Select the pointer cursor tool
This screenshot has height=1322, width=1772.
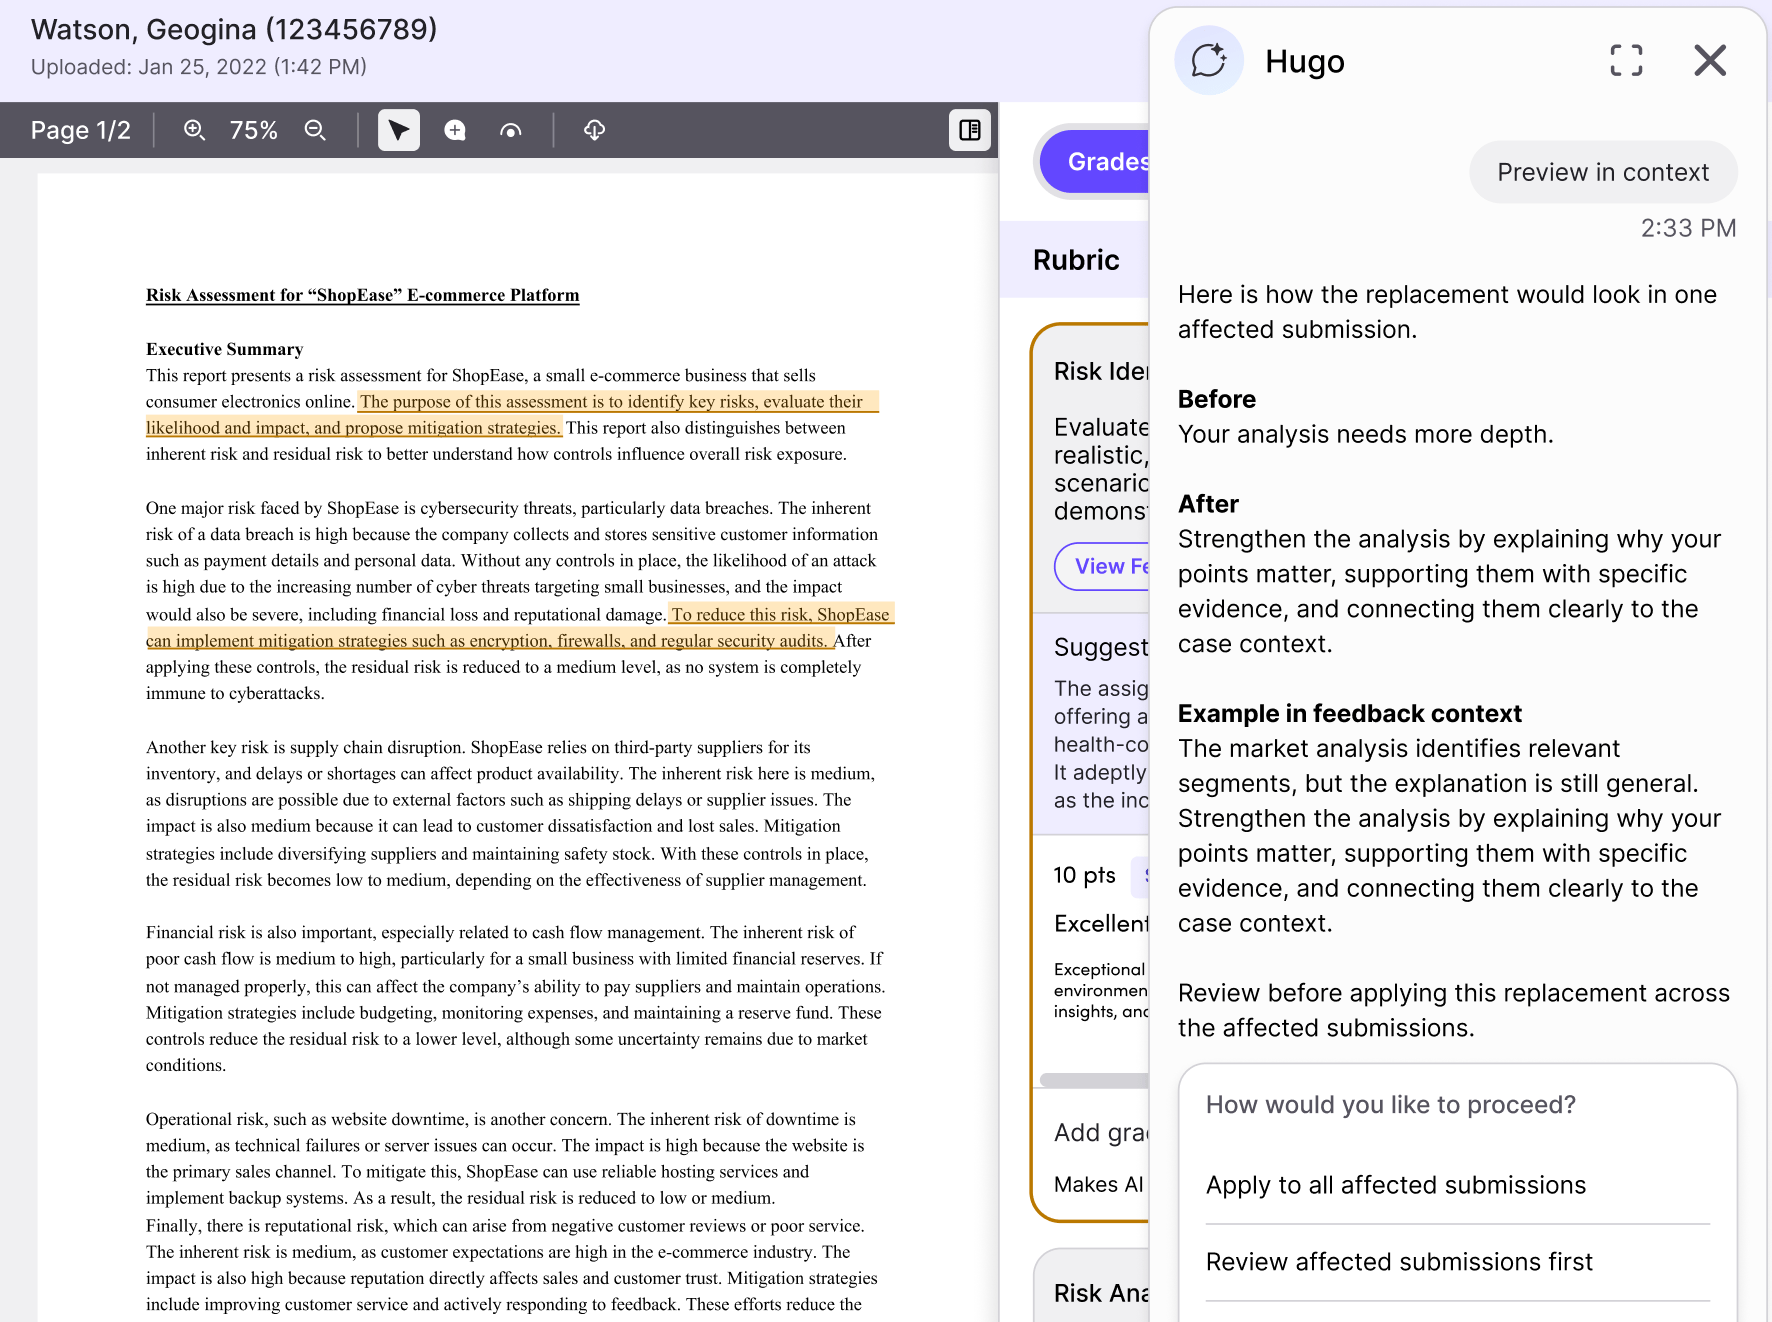[x=399, y=130]
